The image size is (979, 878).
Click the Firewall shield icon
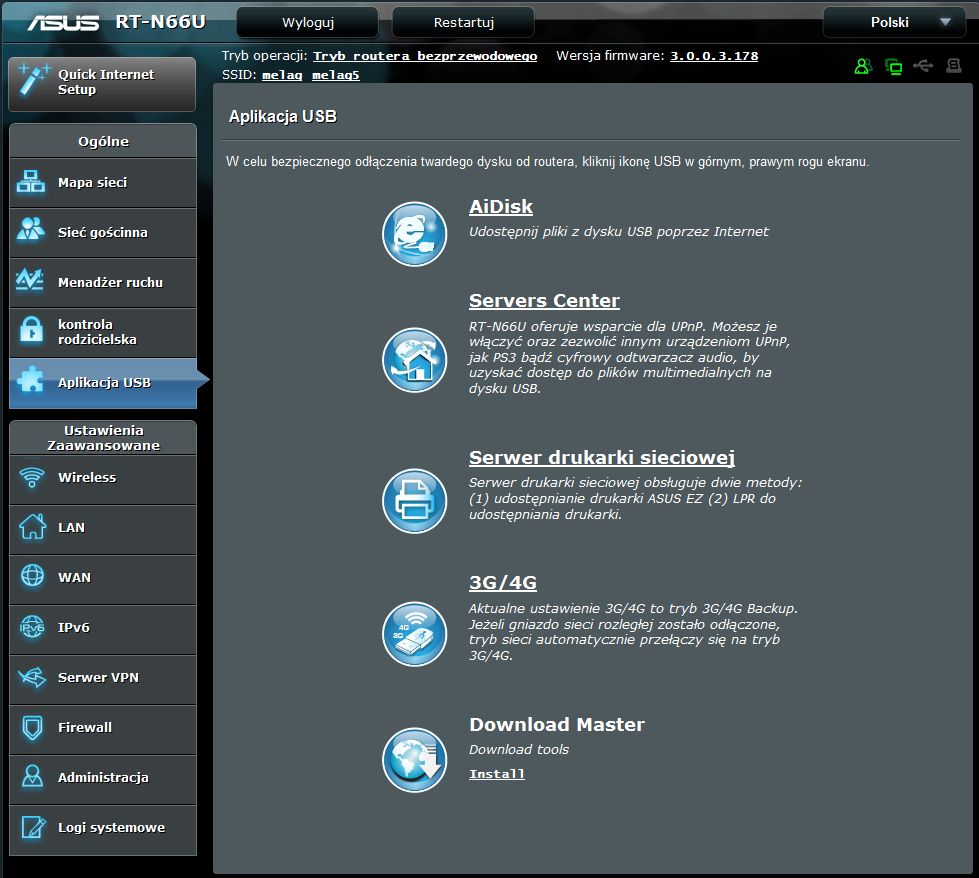[x=32, y=728]
